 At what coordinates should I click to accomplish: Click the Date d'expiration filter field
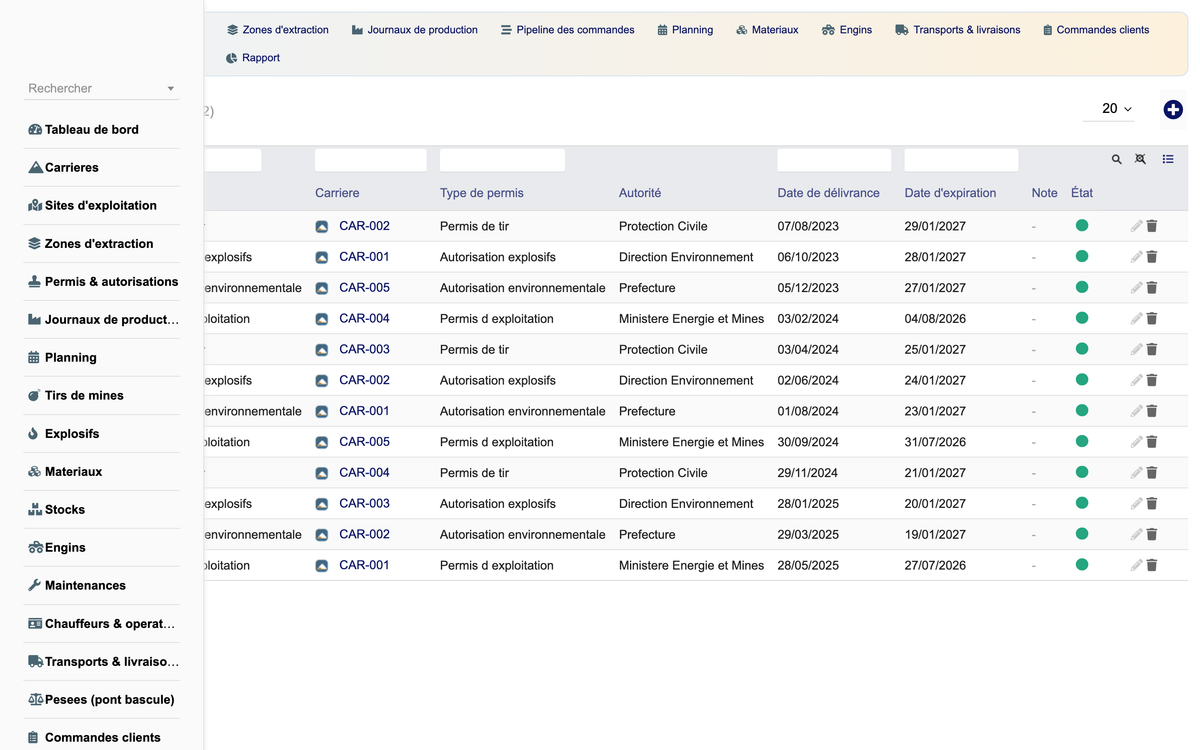coord(961,160)
